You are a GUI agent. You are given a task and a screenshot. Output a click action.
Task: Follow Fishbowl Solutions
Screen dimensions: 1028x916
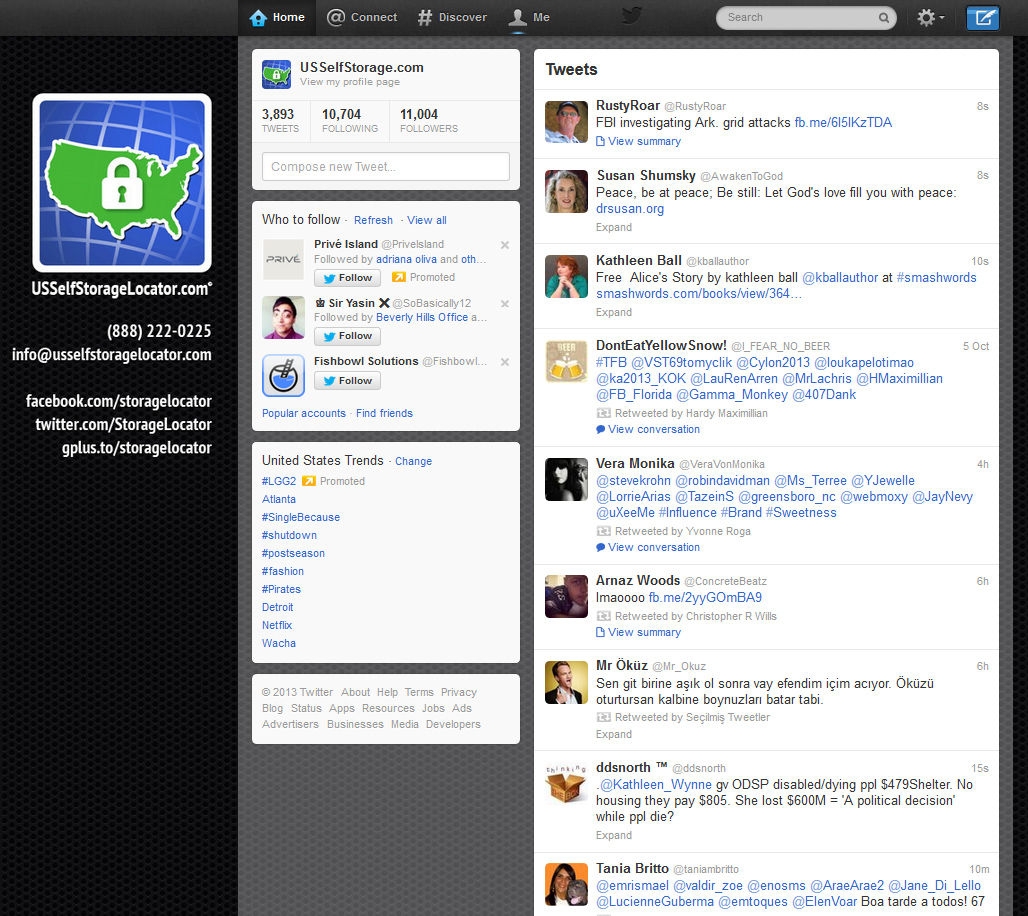point(347,380)
